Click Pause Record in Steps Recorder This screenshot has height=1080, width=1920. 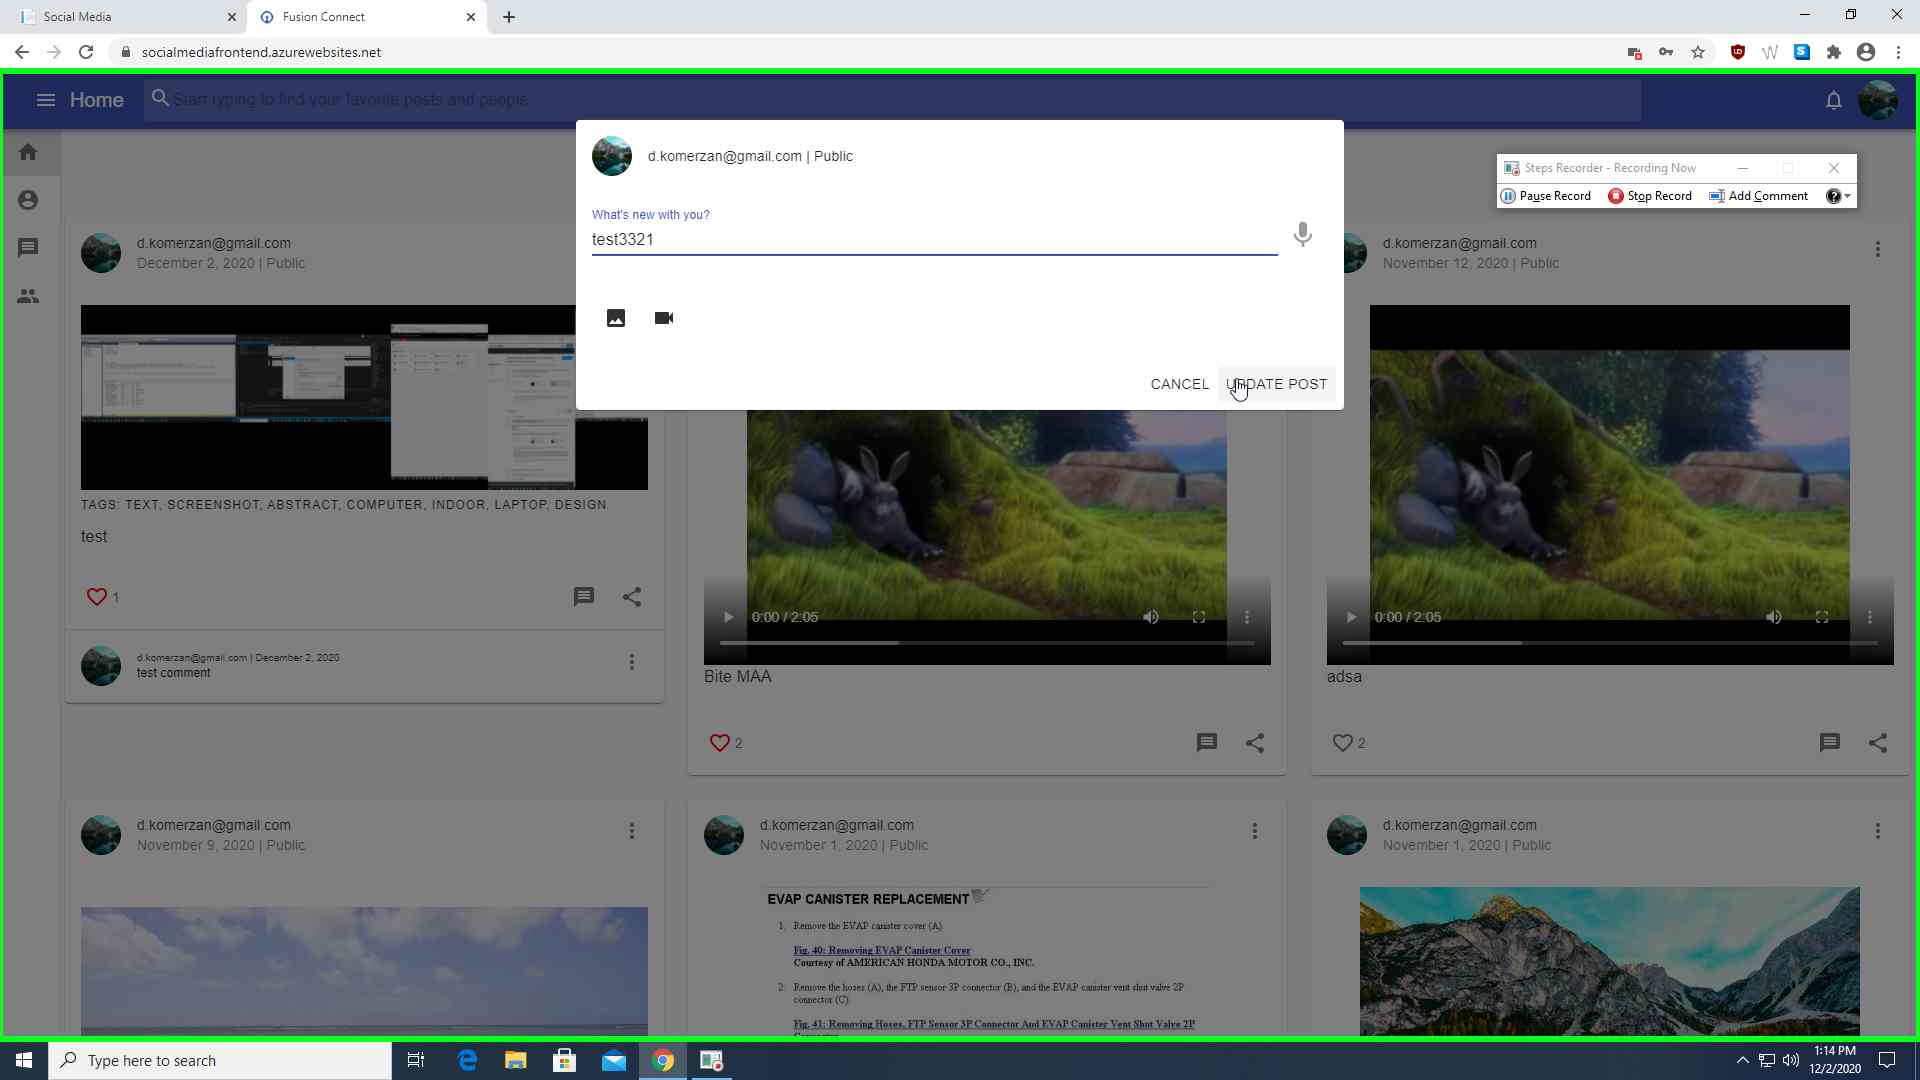point(1546,196)
